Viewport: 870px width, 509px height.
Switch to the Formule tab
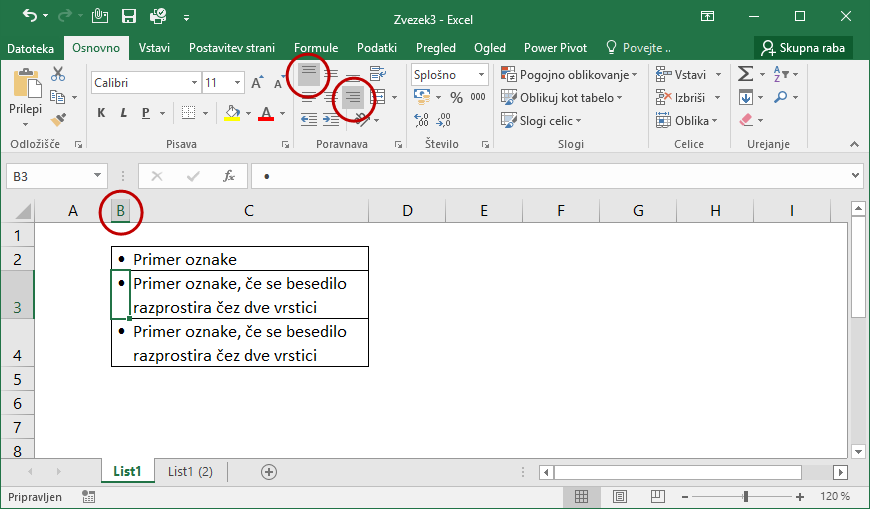coord(316,48)
